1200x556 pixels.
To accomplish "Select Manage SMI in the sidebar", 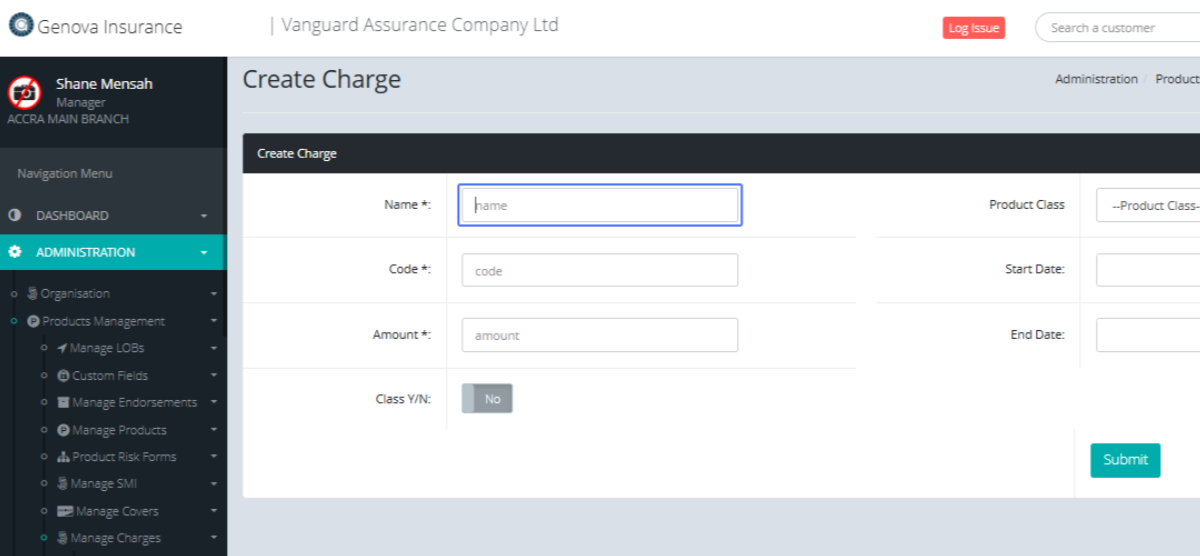I will click(104, 484).
